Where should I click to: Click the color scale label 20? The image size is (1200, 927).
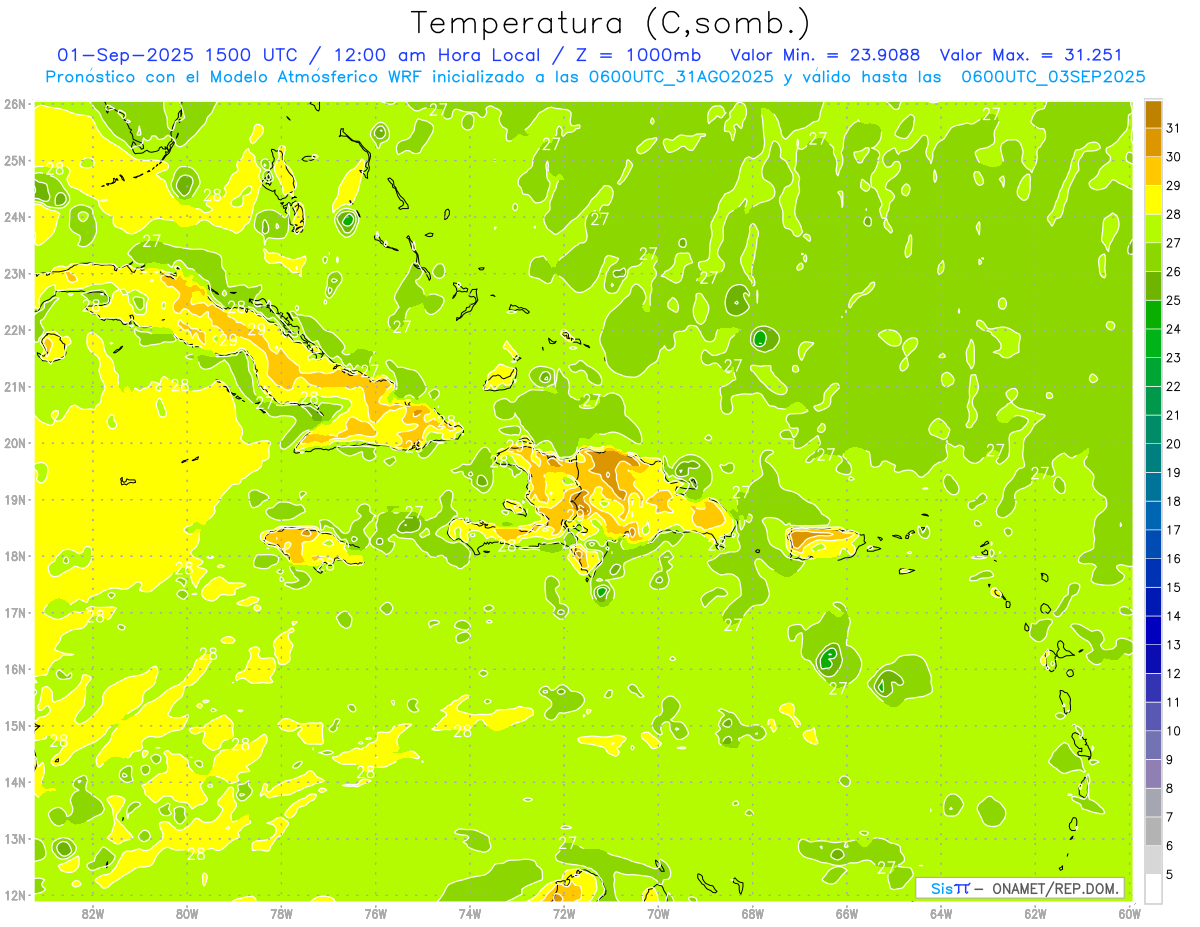[x=1173, y=444]
